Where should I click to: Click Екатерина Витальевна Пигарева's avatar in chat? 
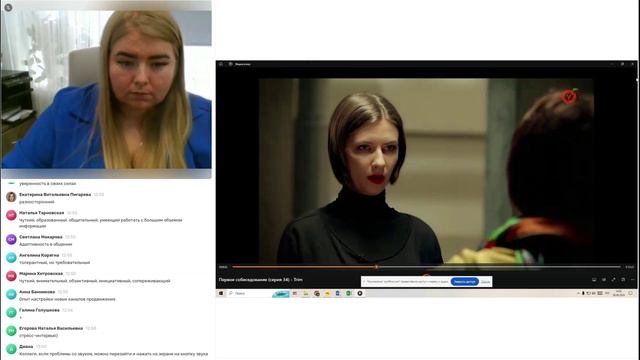[x=11, y=197]
